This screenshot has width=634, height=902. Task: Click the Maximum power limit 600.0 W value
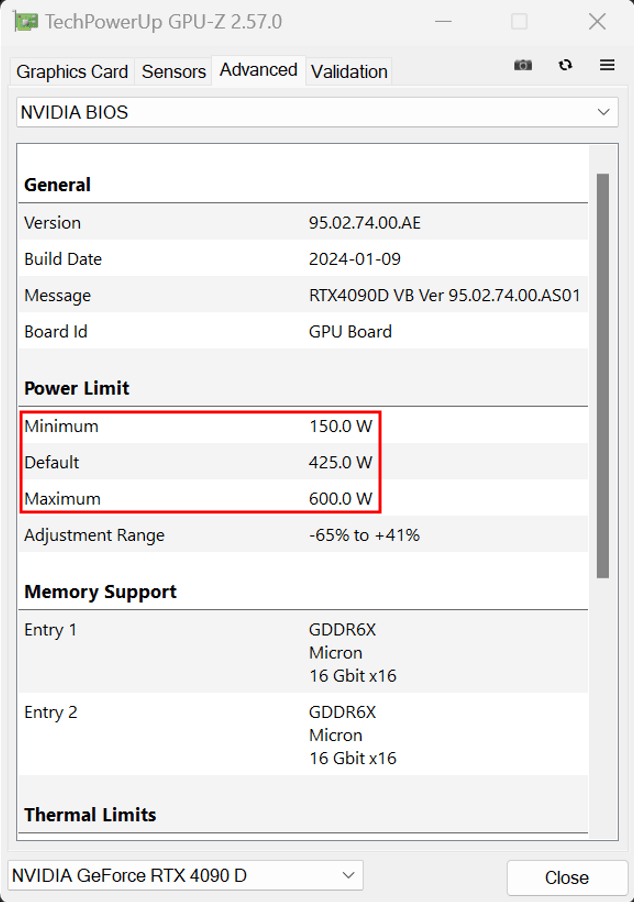[340, 498]
